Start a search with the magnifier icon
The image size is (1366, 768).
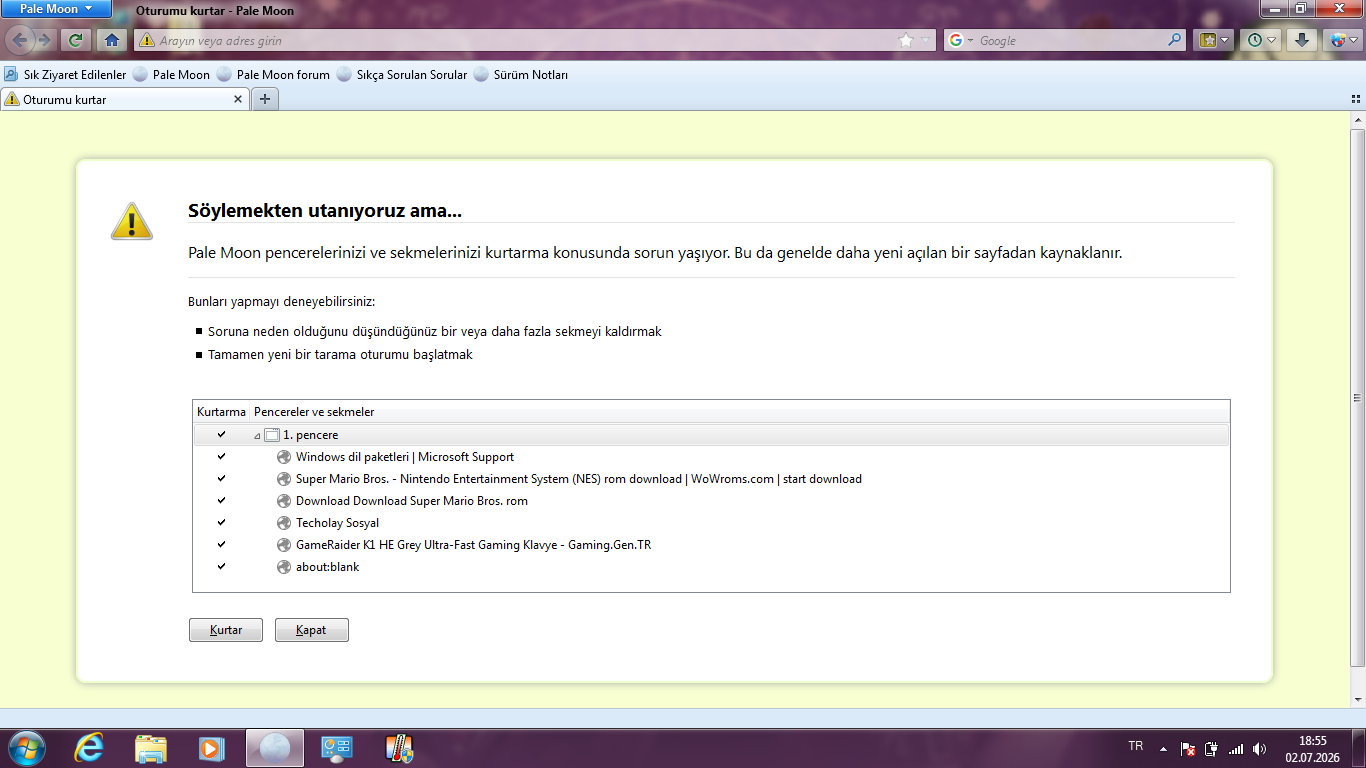pyautogui.click(x=1175, y=40)
